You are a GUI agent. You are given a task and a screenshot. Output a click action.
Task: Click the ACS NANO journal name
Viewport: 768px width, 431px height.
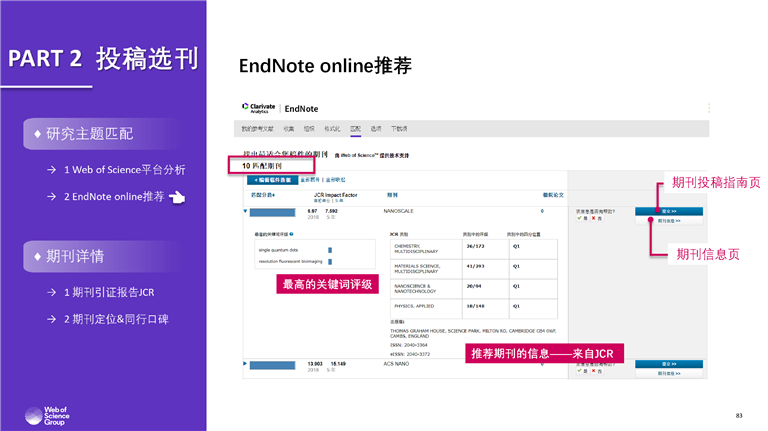(396, 364)
